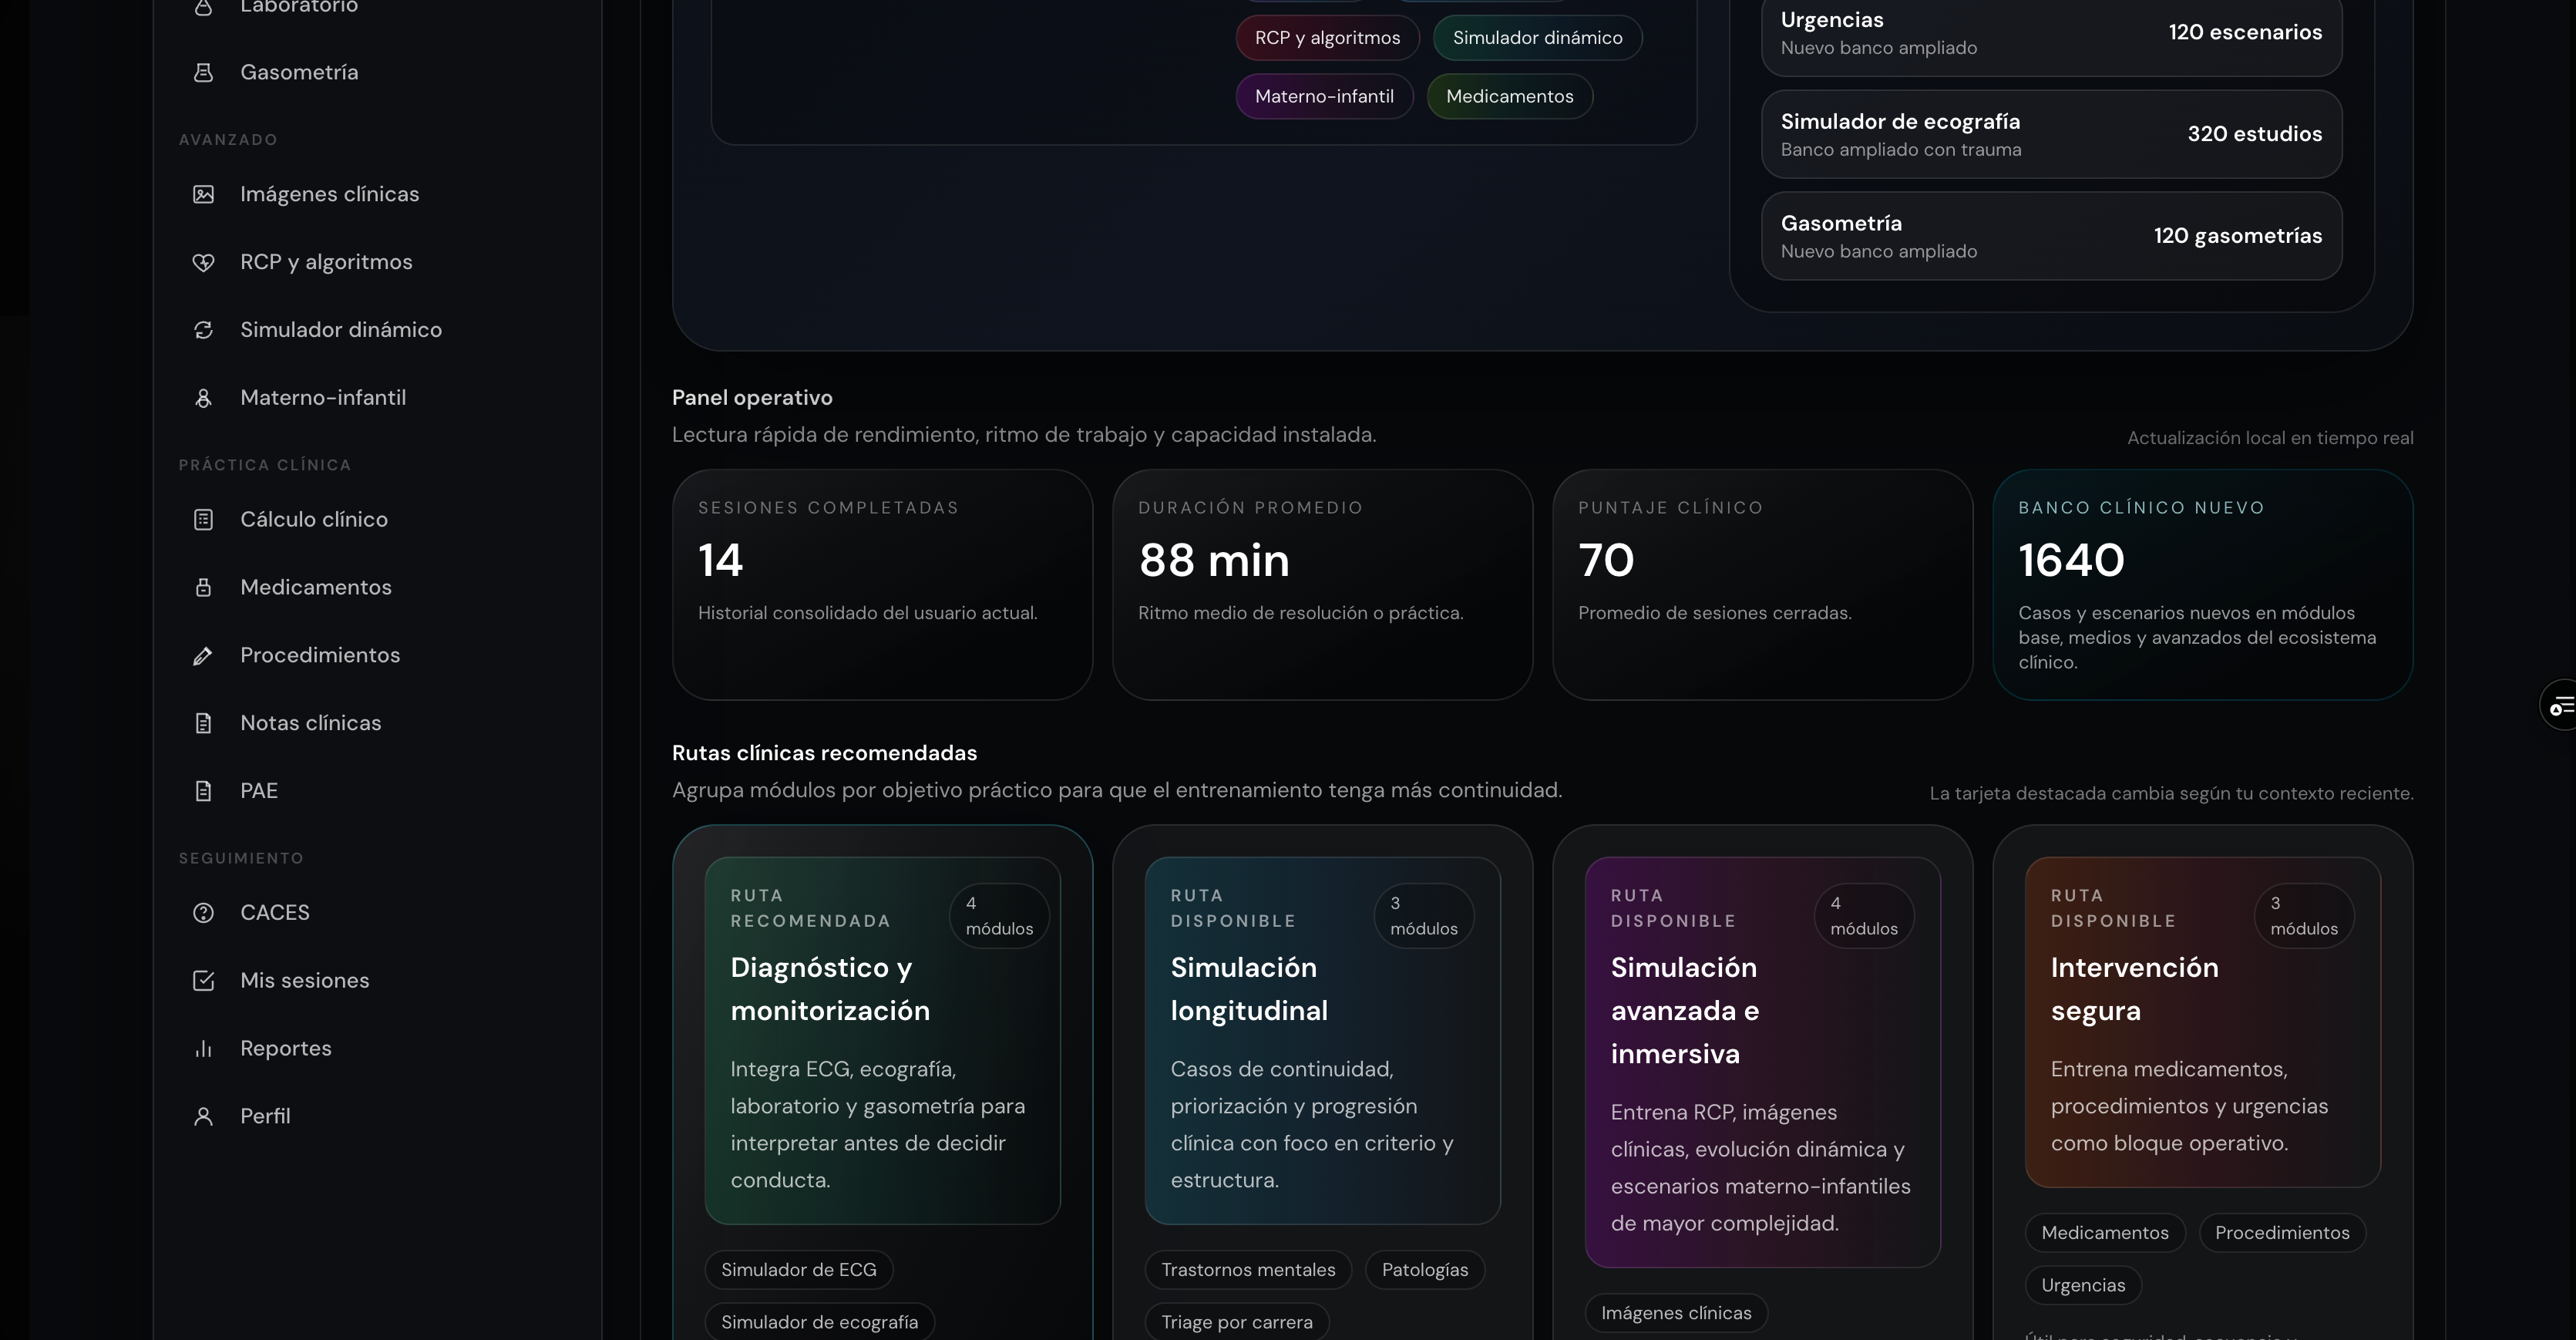Click the Simulador de ecografía chip
The image size is (2576, 1340).
pos(820,1322)
